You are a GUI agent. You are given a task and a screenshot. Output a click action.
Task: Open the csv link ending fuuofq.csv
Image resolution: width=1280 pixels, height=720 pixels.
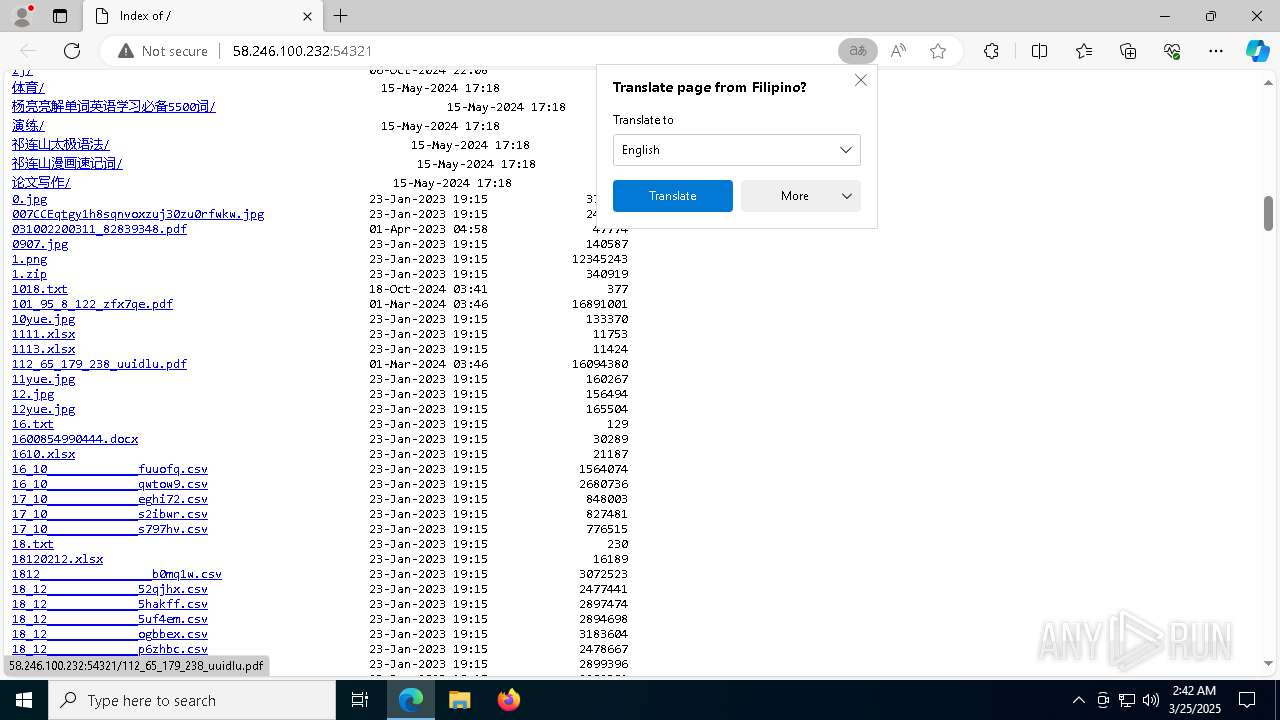pyautogui.click(x=110, y=469)
